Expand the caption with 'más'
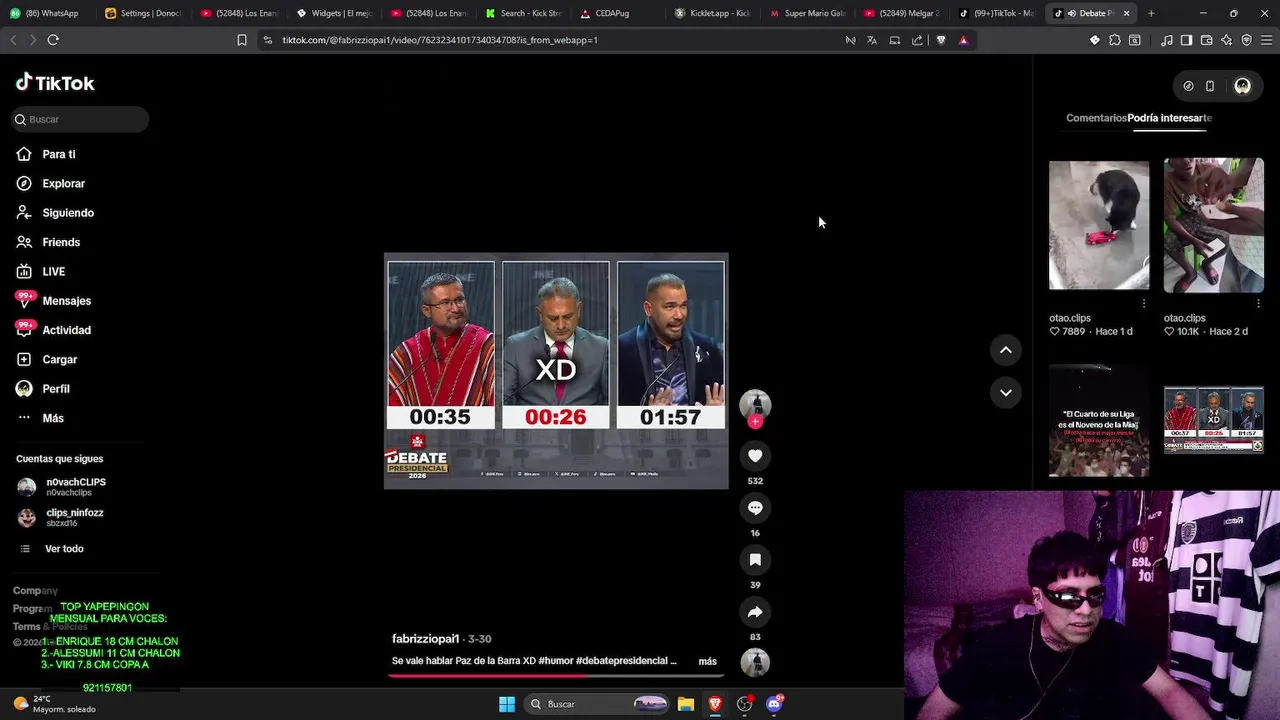1280x720 pixels. click(708, 661)
